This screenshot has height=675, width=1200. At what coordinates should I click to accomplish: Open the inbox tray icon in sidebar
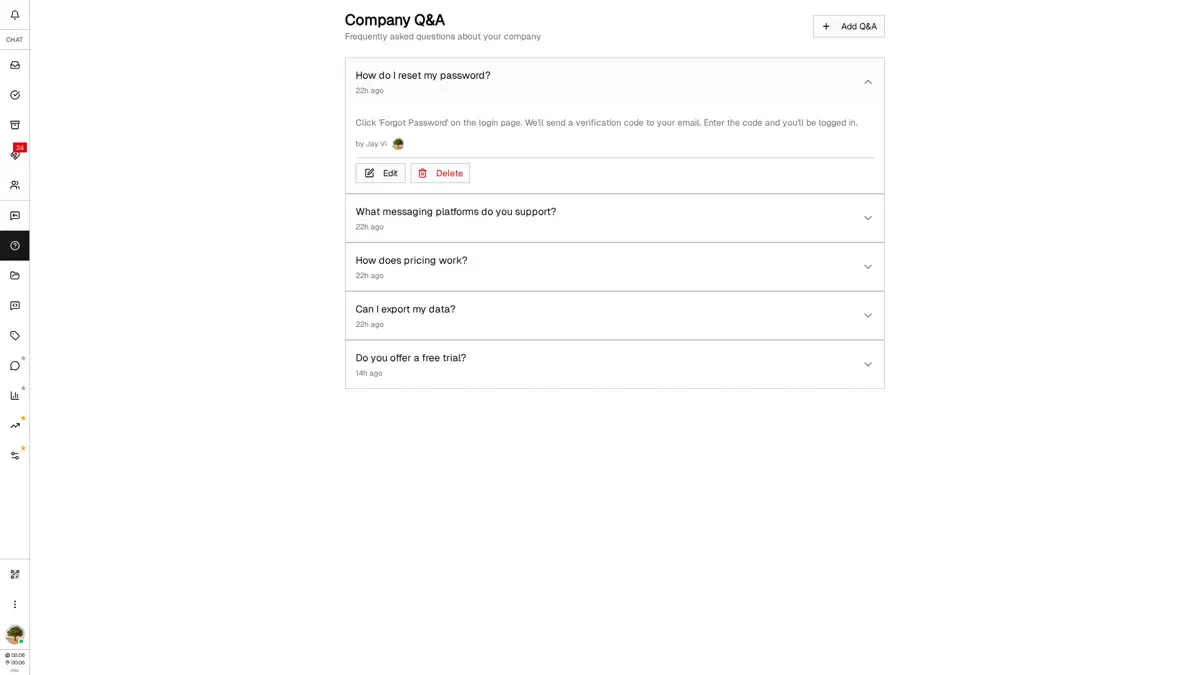15,65
